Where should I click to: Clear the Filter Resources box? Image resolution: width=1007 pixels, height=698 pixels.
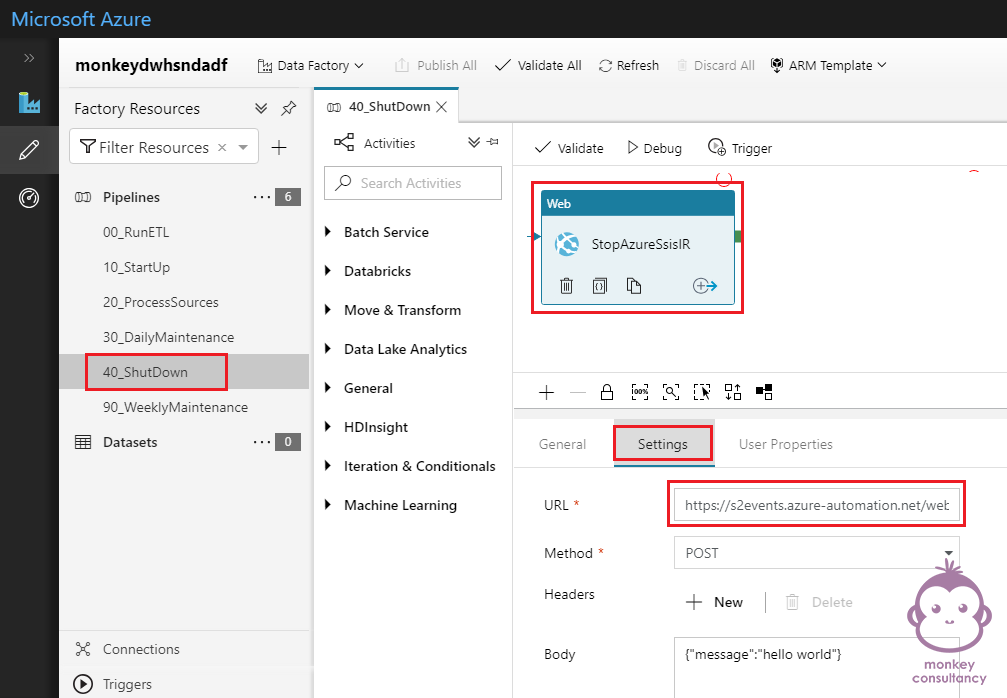tap(222, 147)
